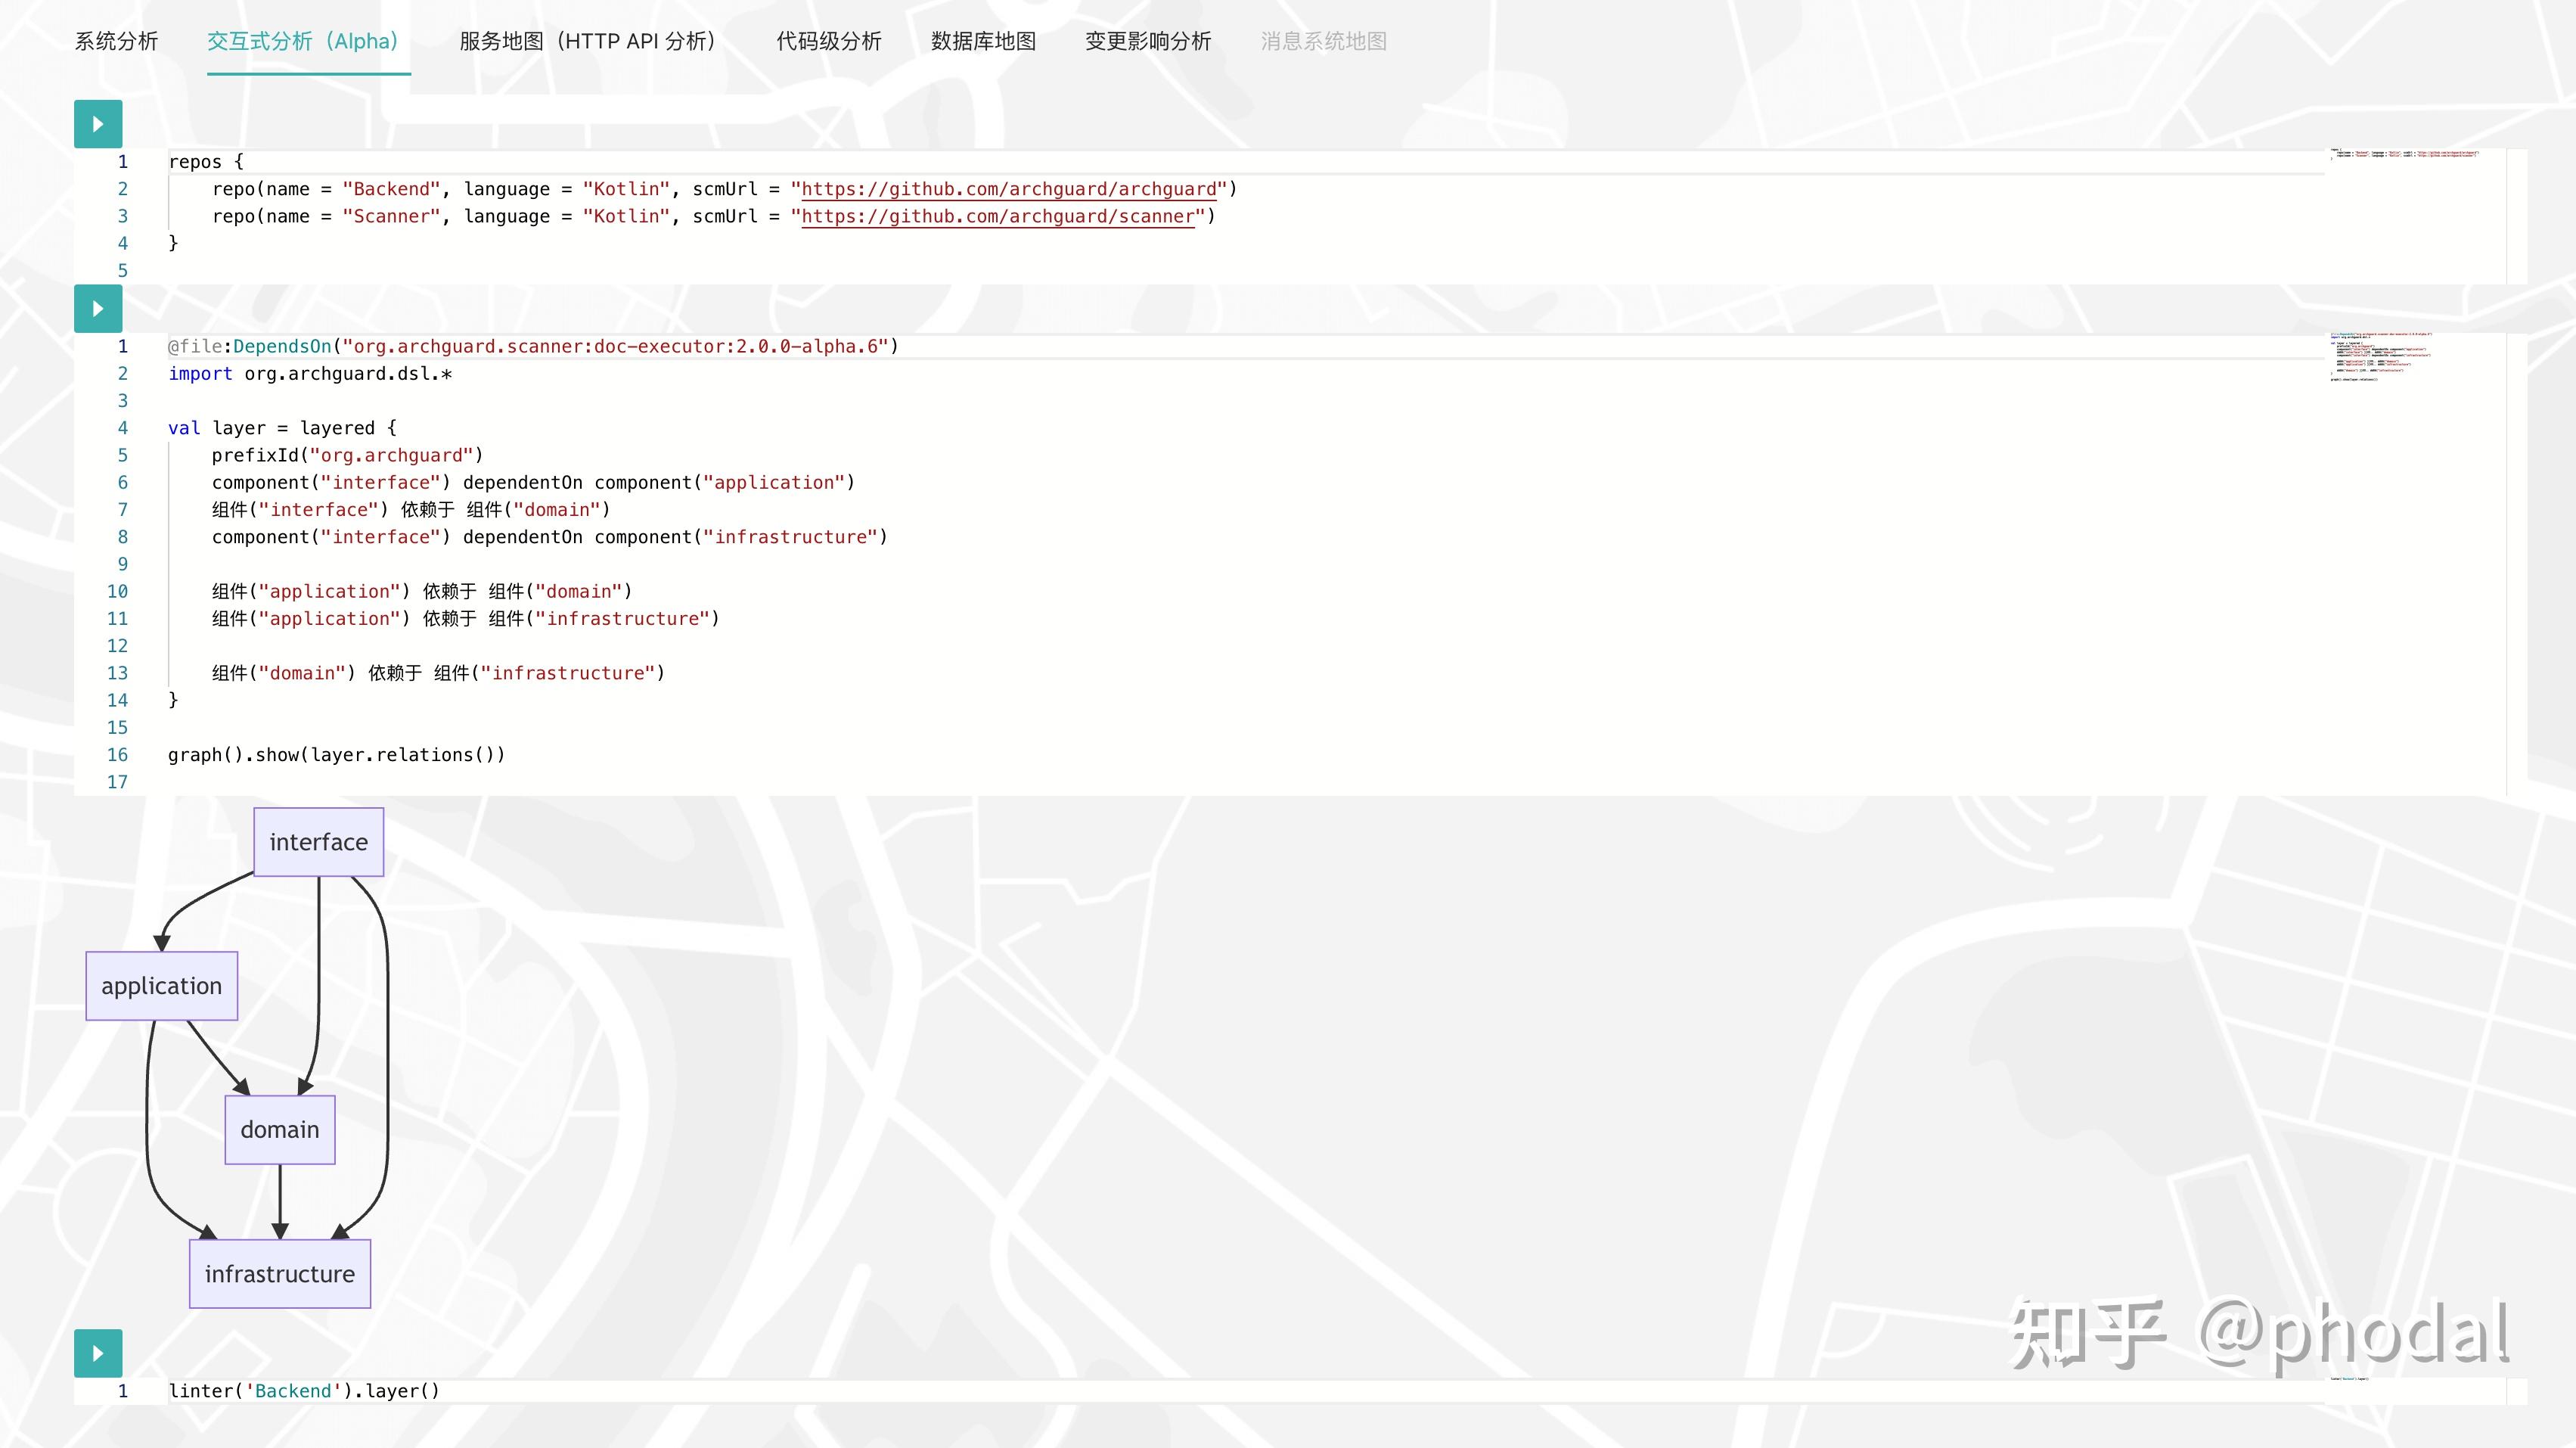Click the second editor's code minimap
The height and width of the screenshot is (1448, 2576).
point(2380,357)
